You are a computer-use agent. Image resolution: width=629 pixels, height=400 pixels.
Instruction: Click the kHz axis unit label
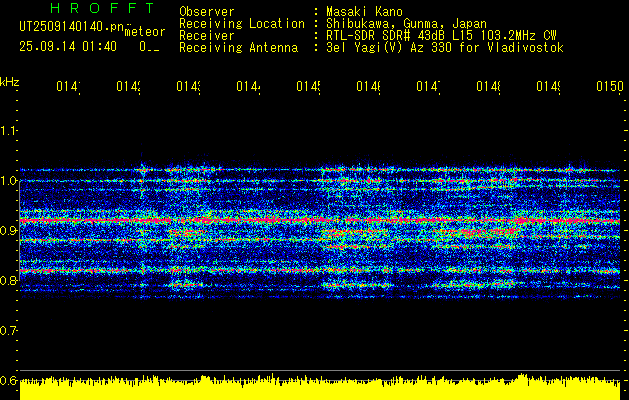coord(10,83)
